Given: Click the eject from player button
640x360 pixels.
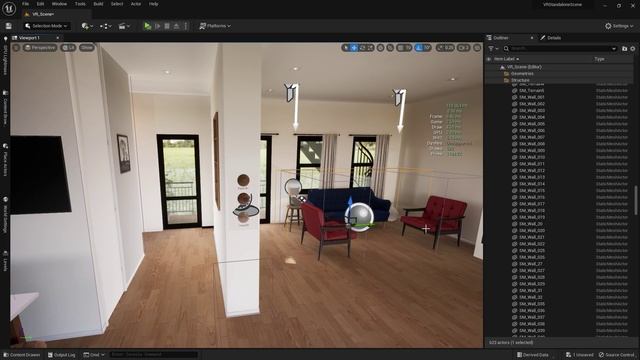Looking at the screenshot, I should point(176,26).
